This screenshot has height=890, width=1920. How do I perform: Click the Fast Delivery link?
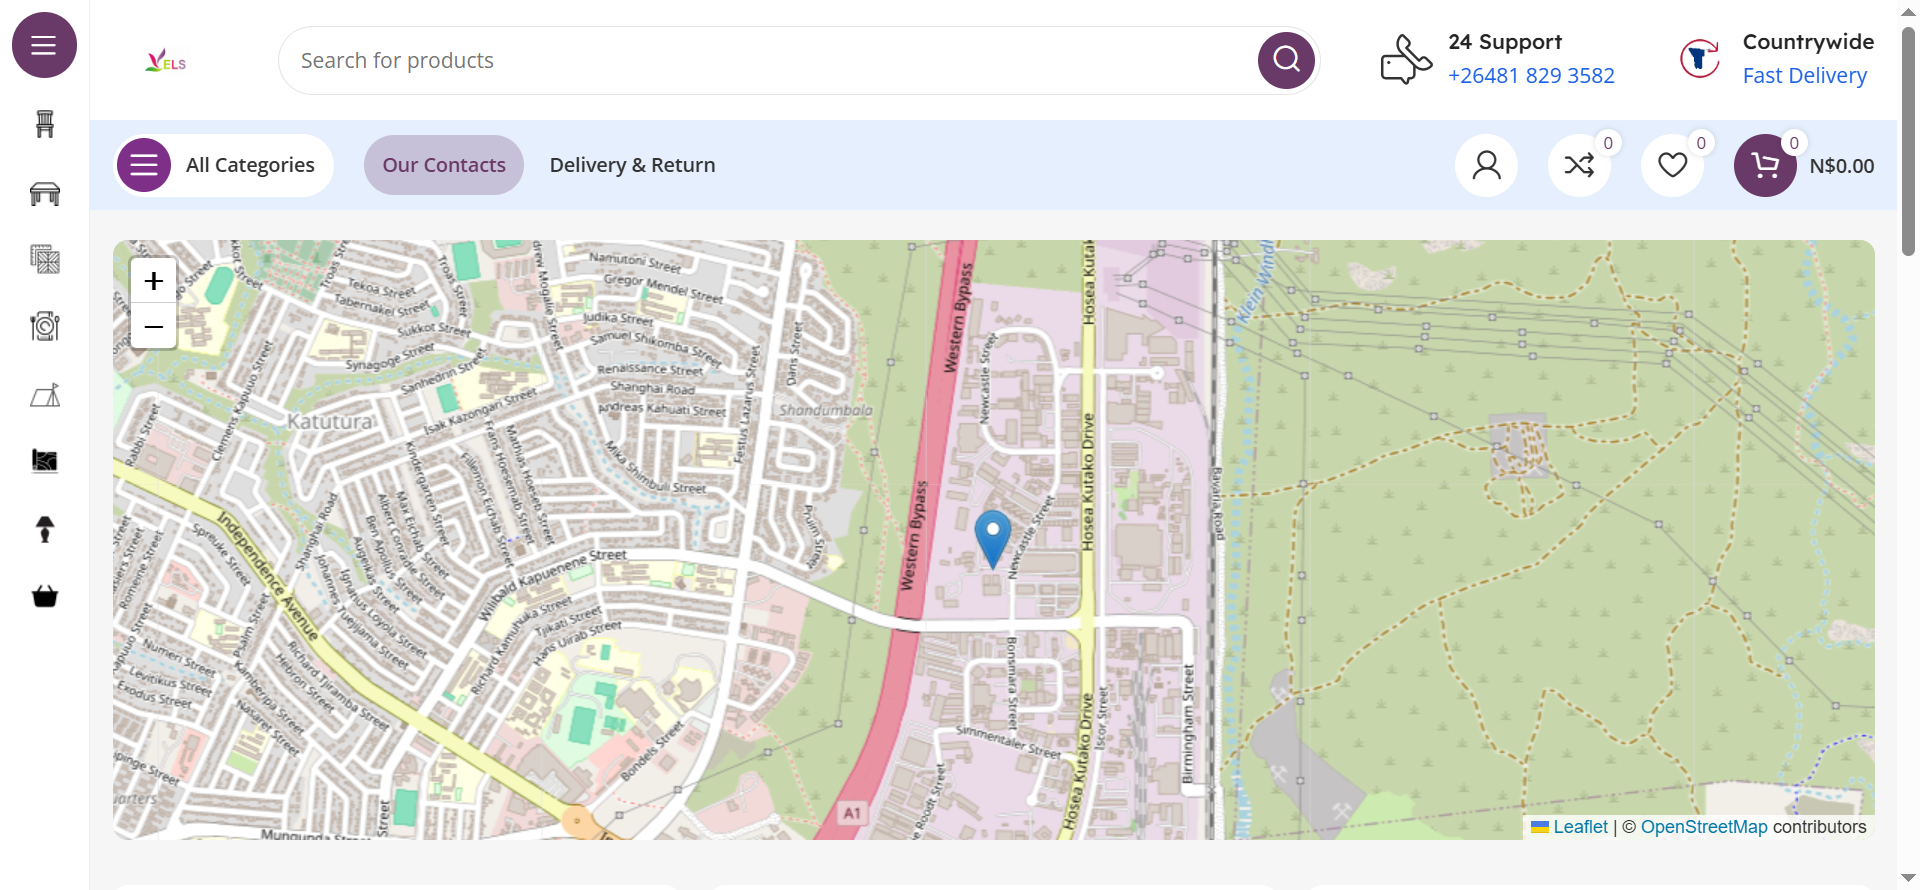(1805, 76)
